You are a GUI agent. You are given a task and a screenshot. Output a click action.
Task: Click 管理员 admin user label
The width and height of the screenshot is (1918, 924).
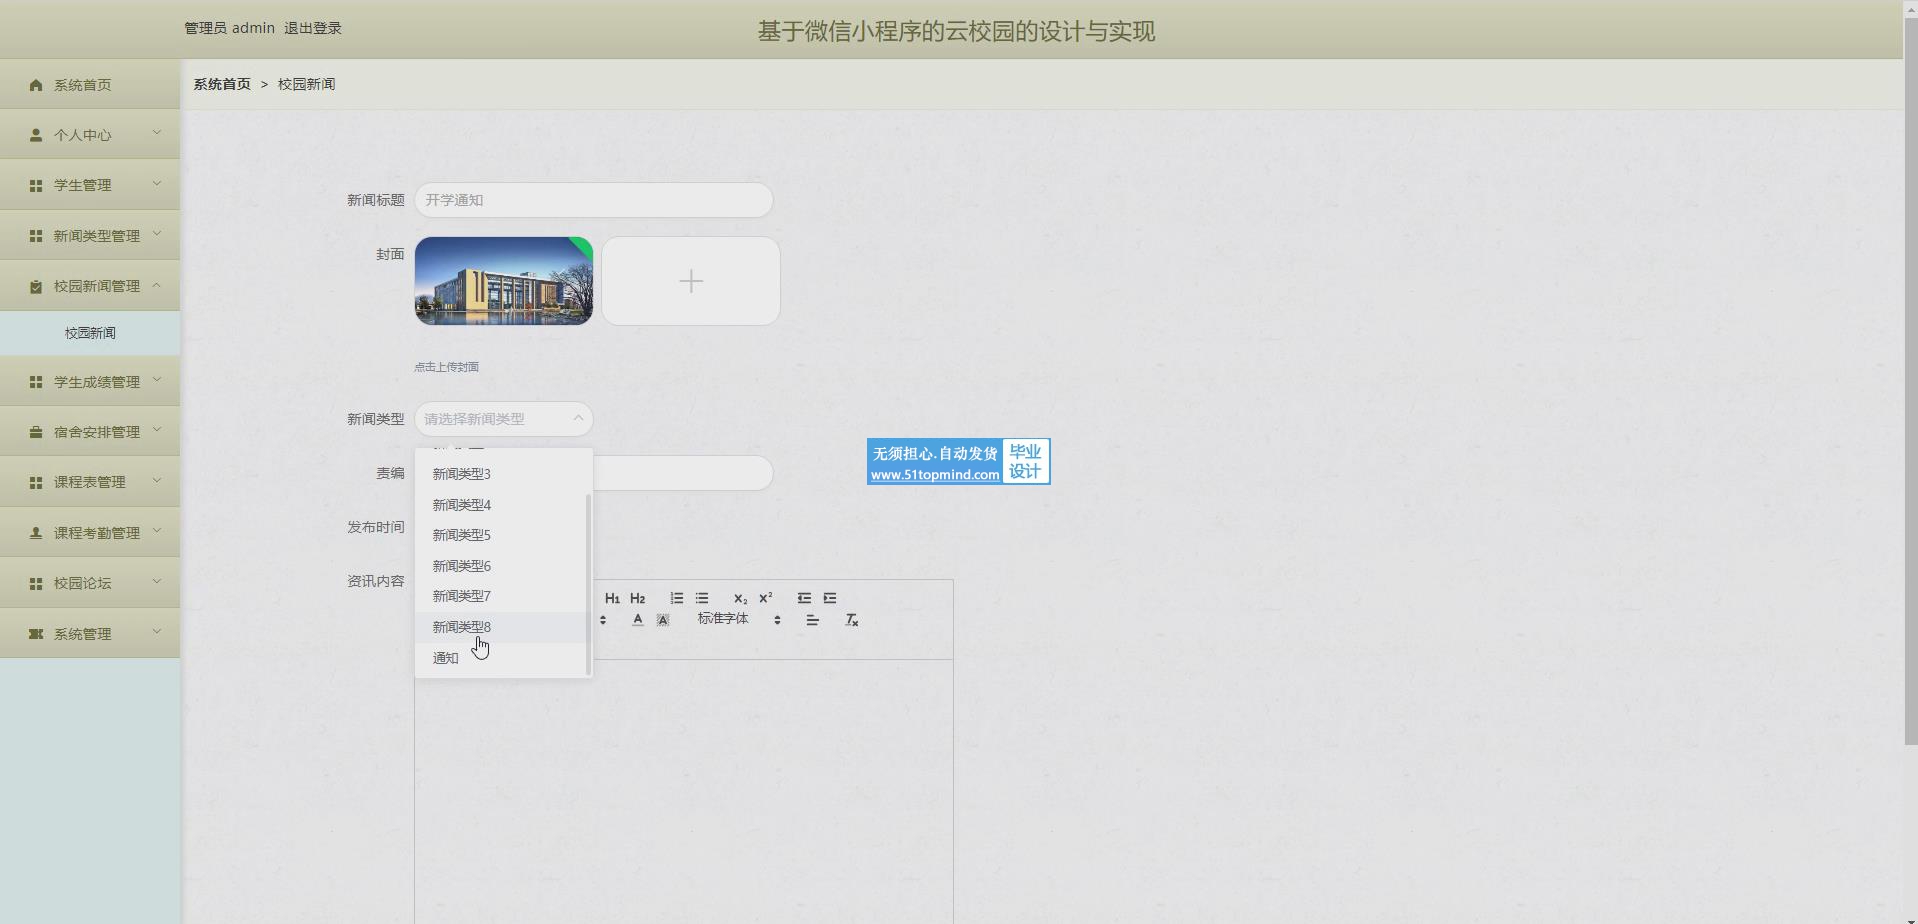229,28
